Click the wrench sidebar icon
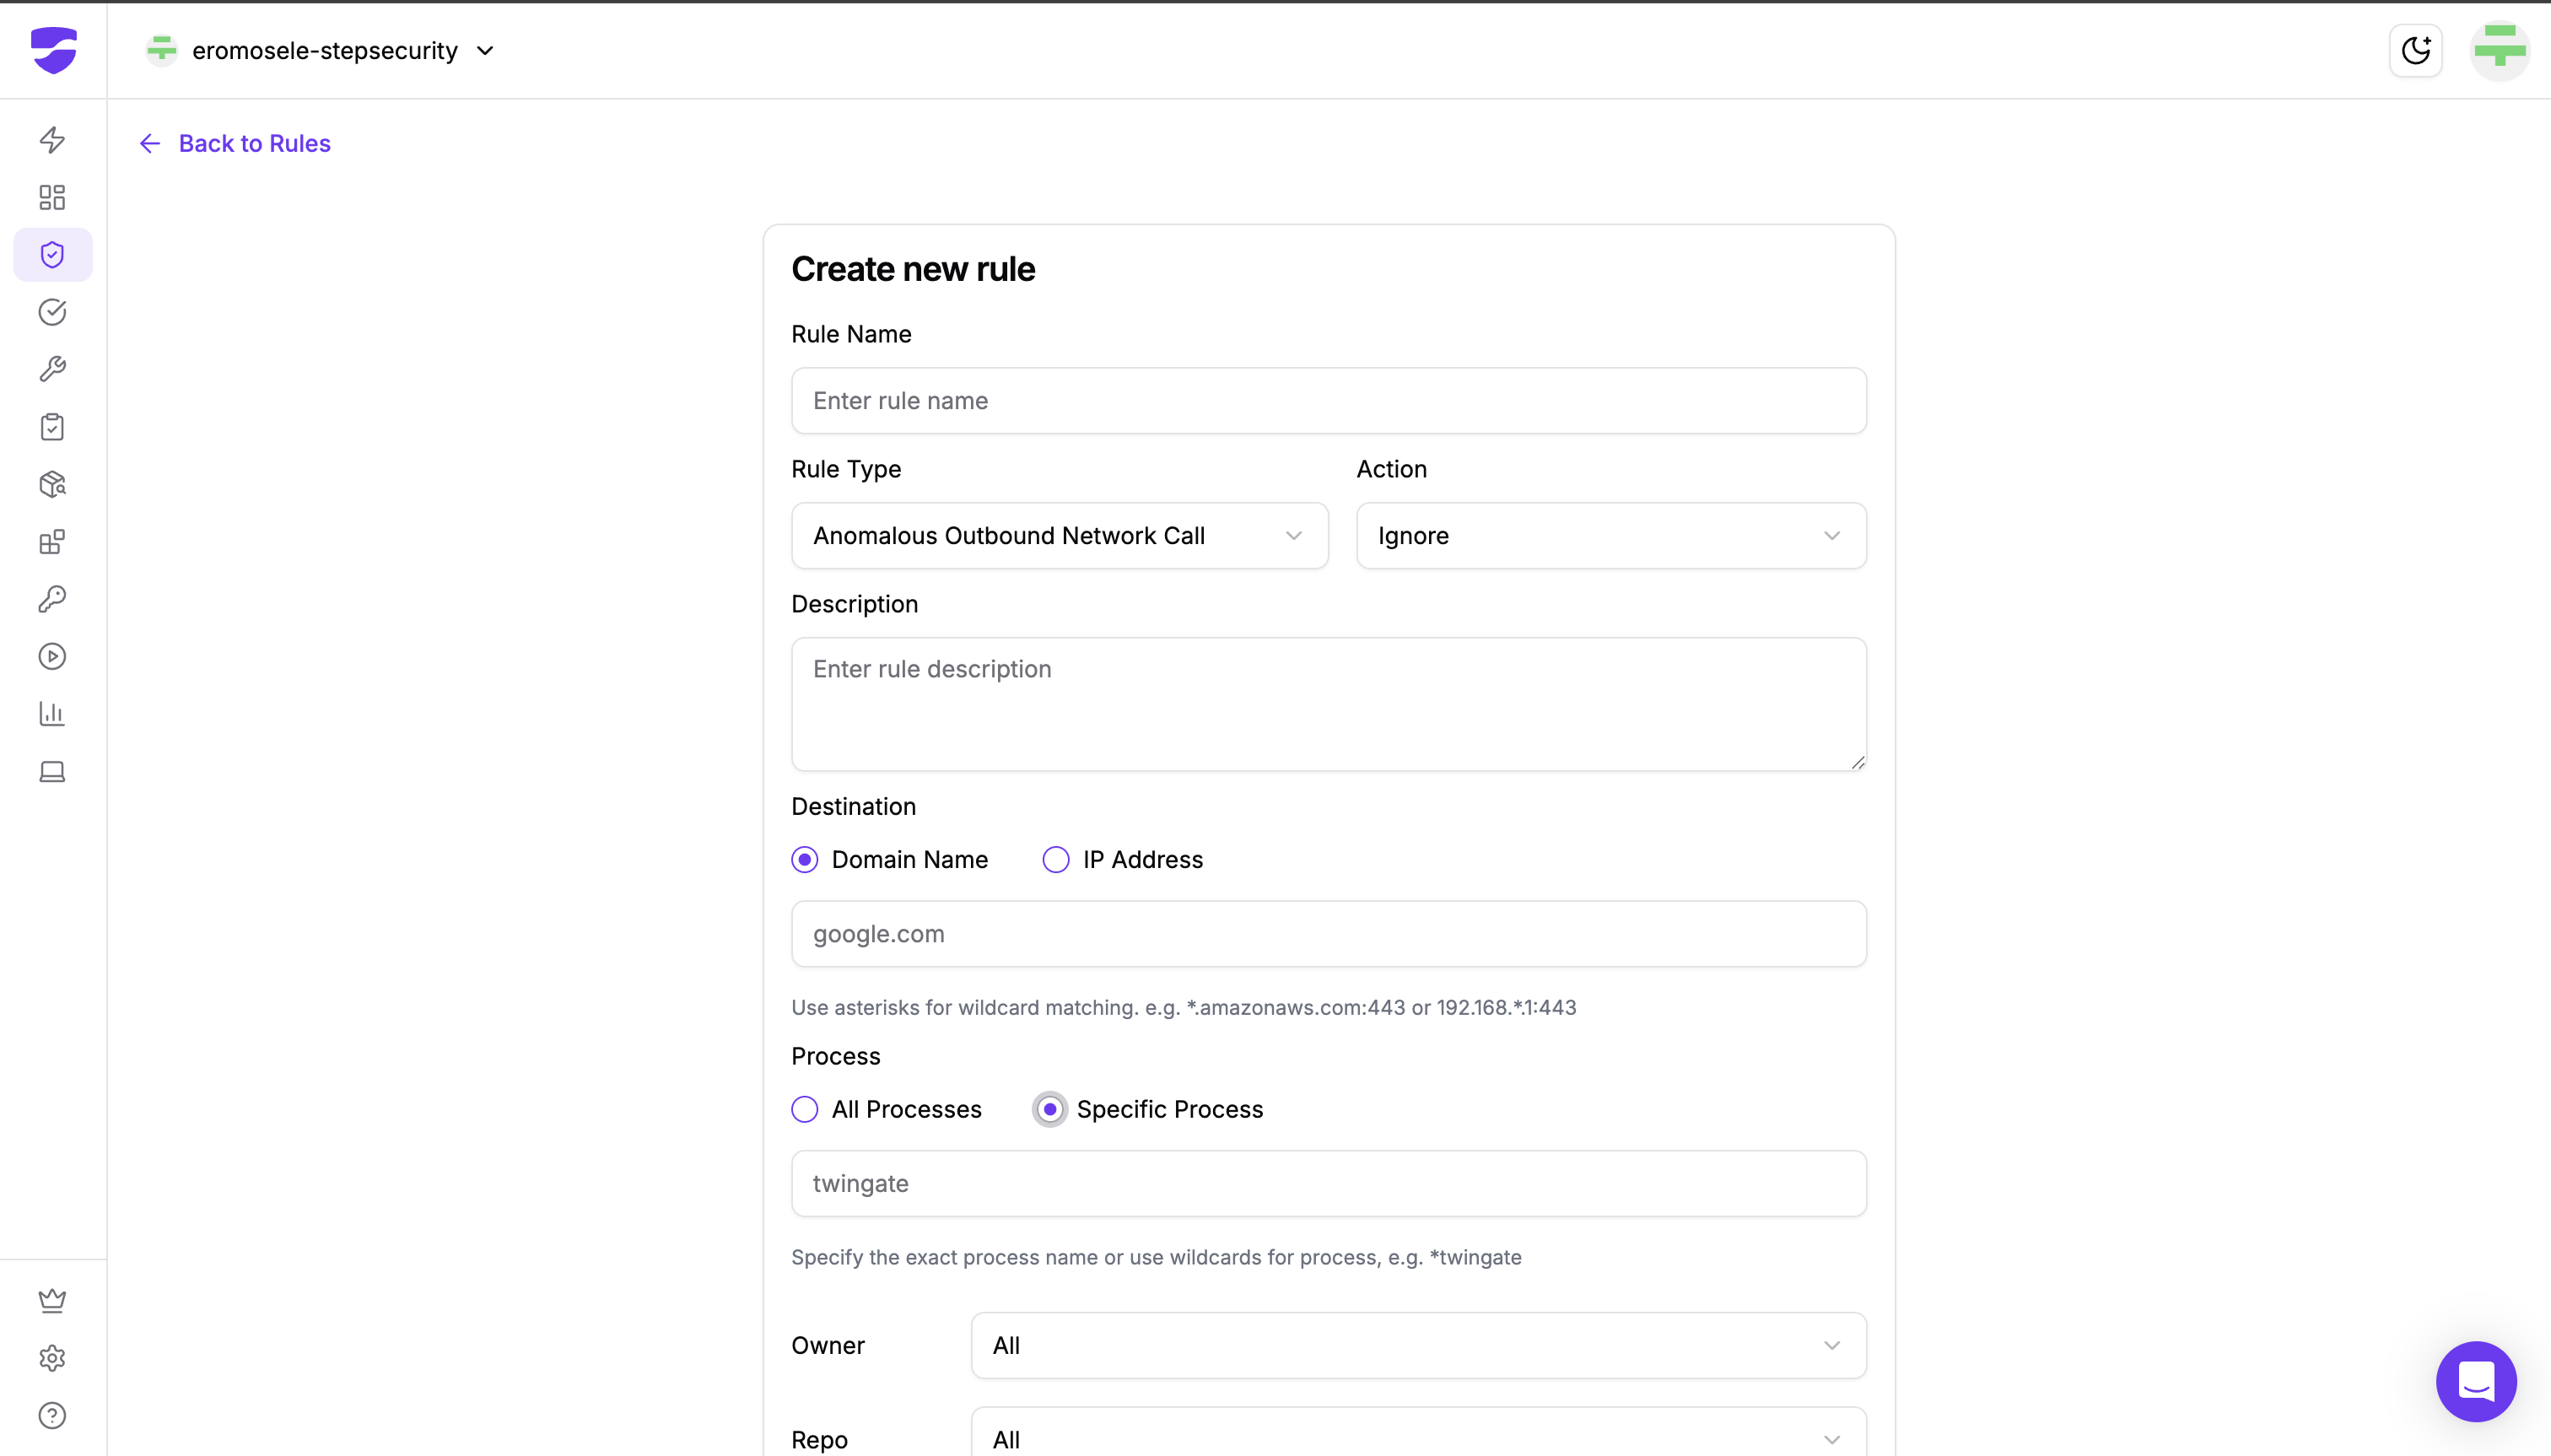The height and width of the screenshot is (1456, 2551). point(52,369)
